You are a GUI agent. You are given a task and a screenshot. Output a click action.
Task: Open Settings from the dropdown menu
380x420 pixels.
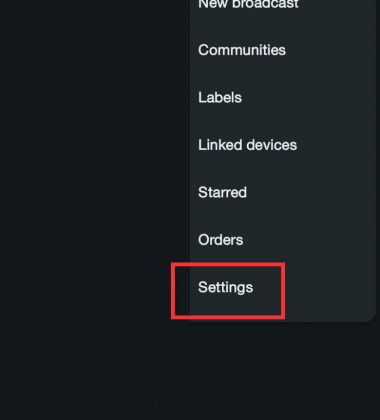pos(283,287)
